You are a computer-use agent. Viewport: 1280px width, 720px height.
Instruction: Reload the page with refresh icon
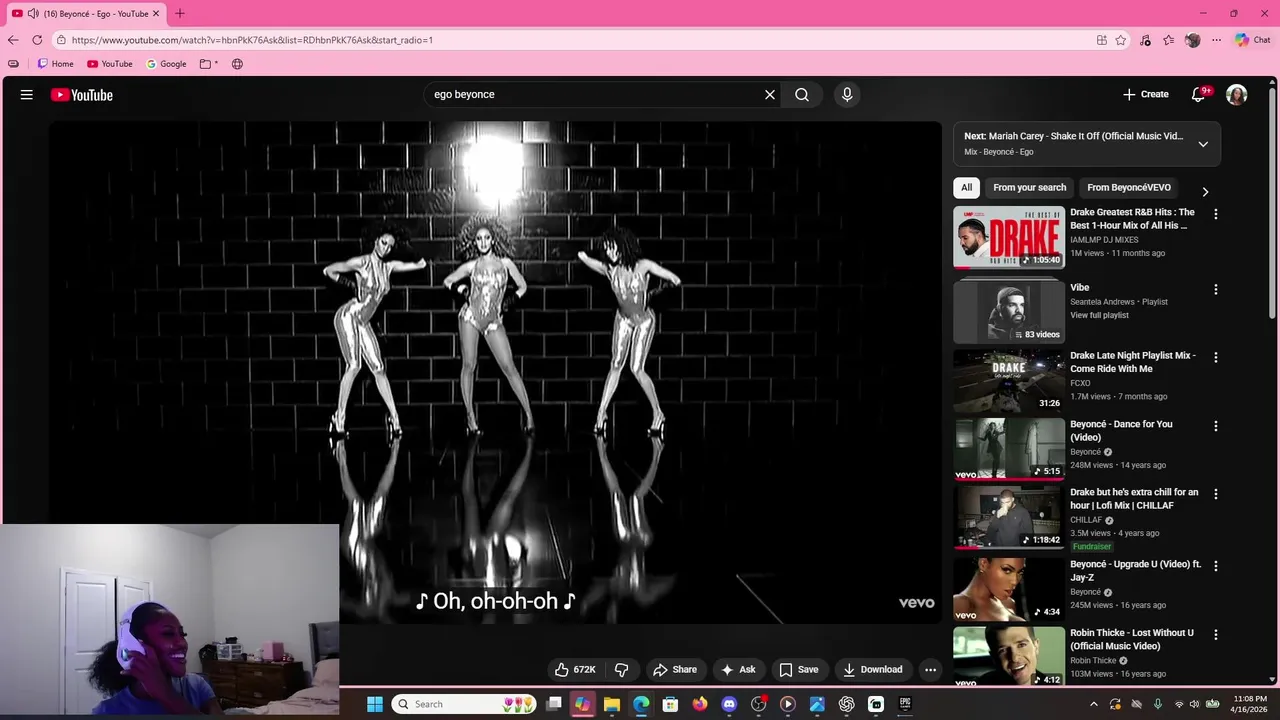tap(37, 40)
